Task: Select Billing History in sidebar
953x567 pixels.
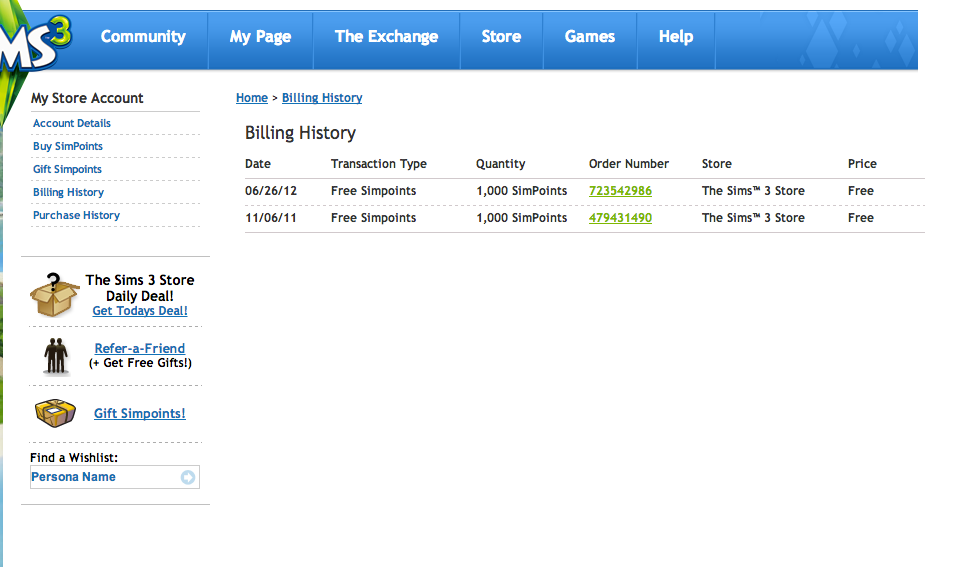Action: pyautogui.click(x=68, y=193)
